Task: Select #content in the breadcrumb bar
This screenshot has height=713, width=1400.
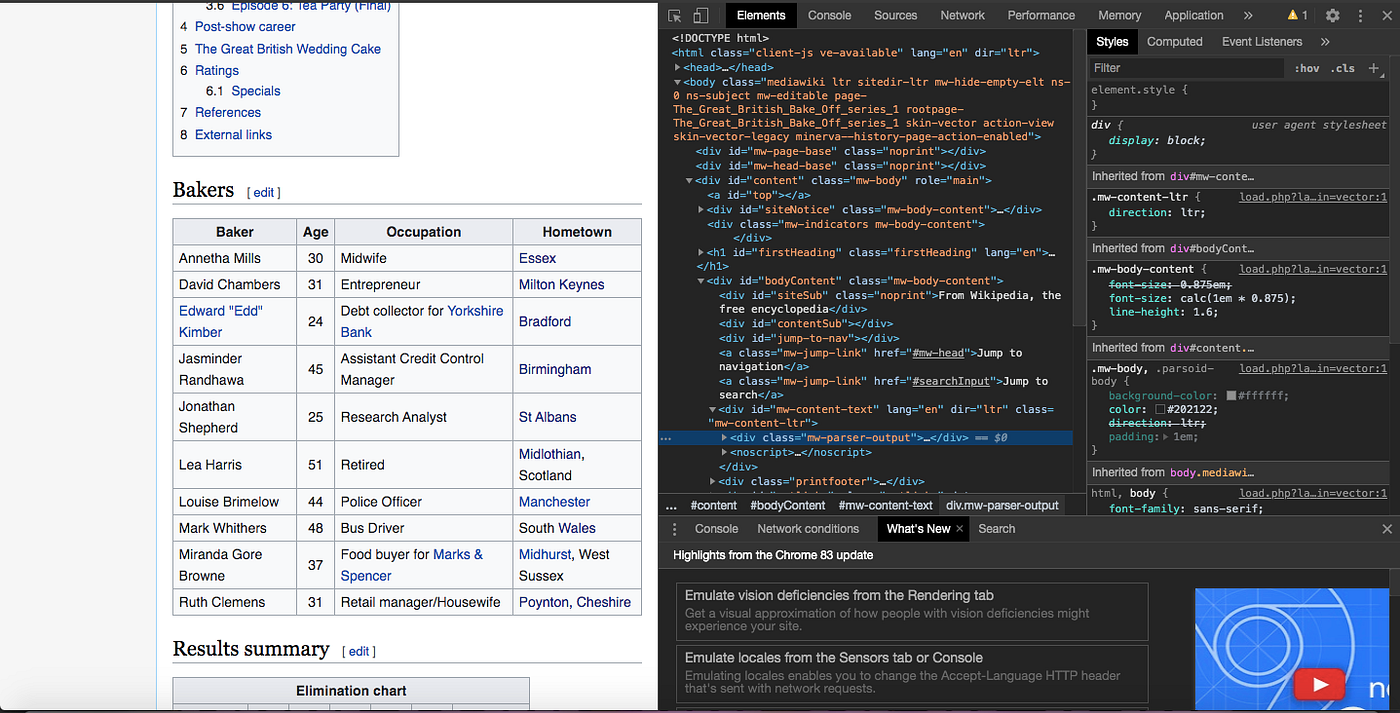Action: pyautogui.click(x=713, y=506)
